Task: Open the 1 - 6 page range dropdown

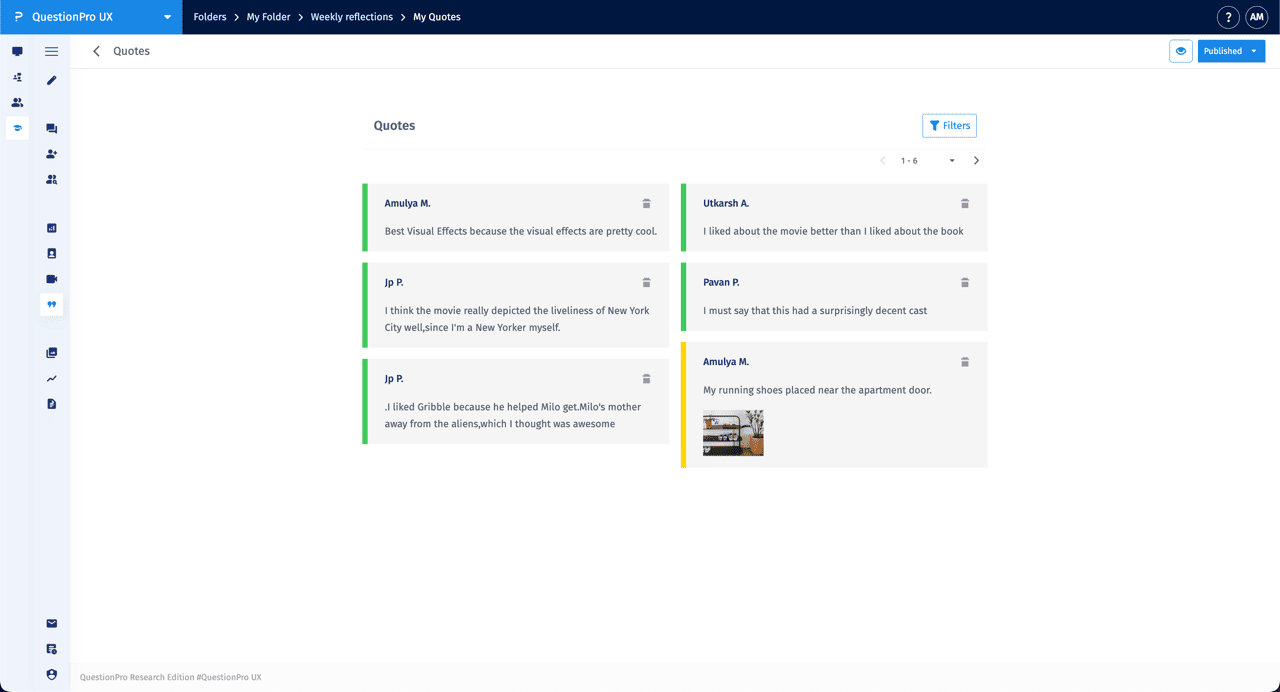Action: point(951,161)
